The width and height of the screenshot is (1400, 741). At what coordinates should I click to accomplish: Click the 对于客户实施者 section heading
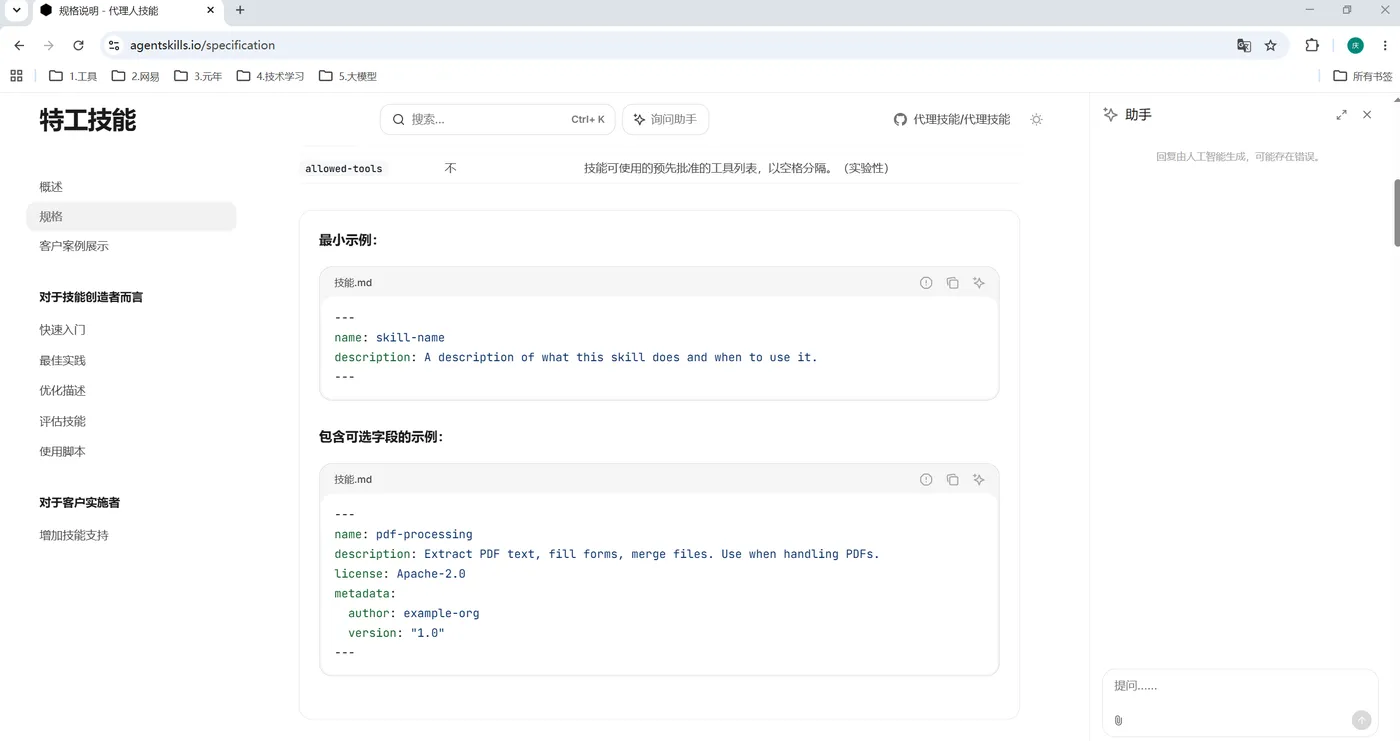[79, 503]
